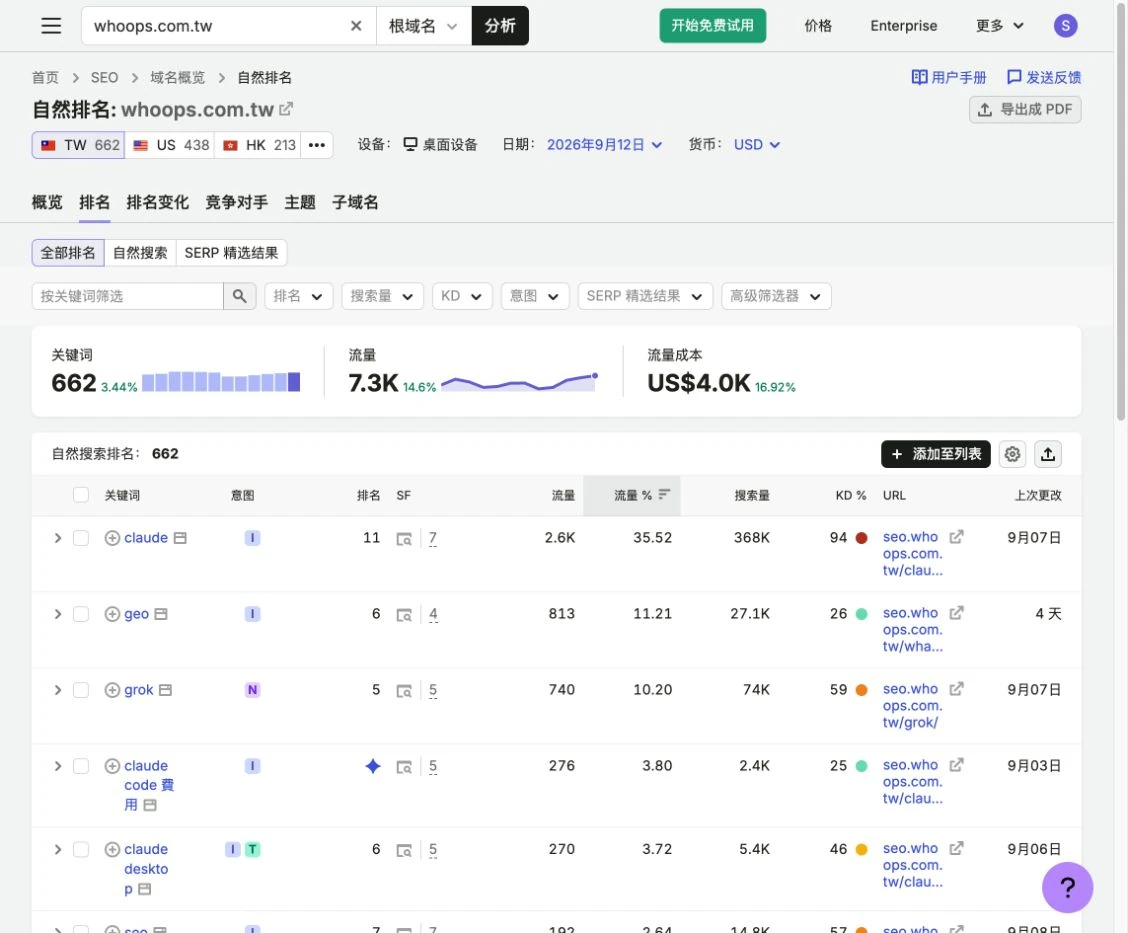This screenshot has height=933, width=1128.
Task: Click keywords trend bar chart
Action: 221,381
